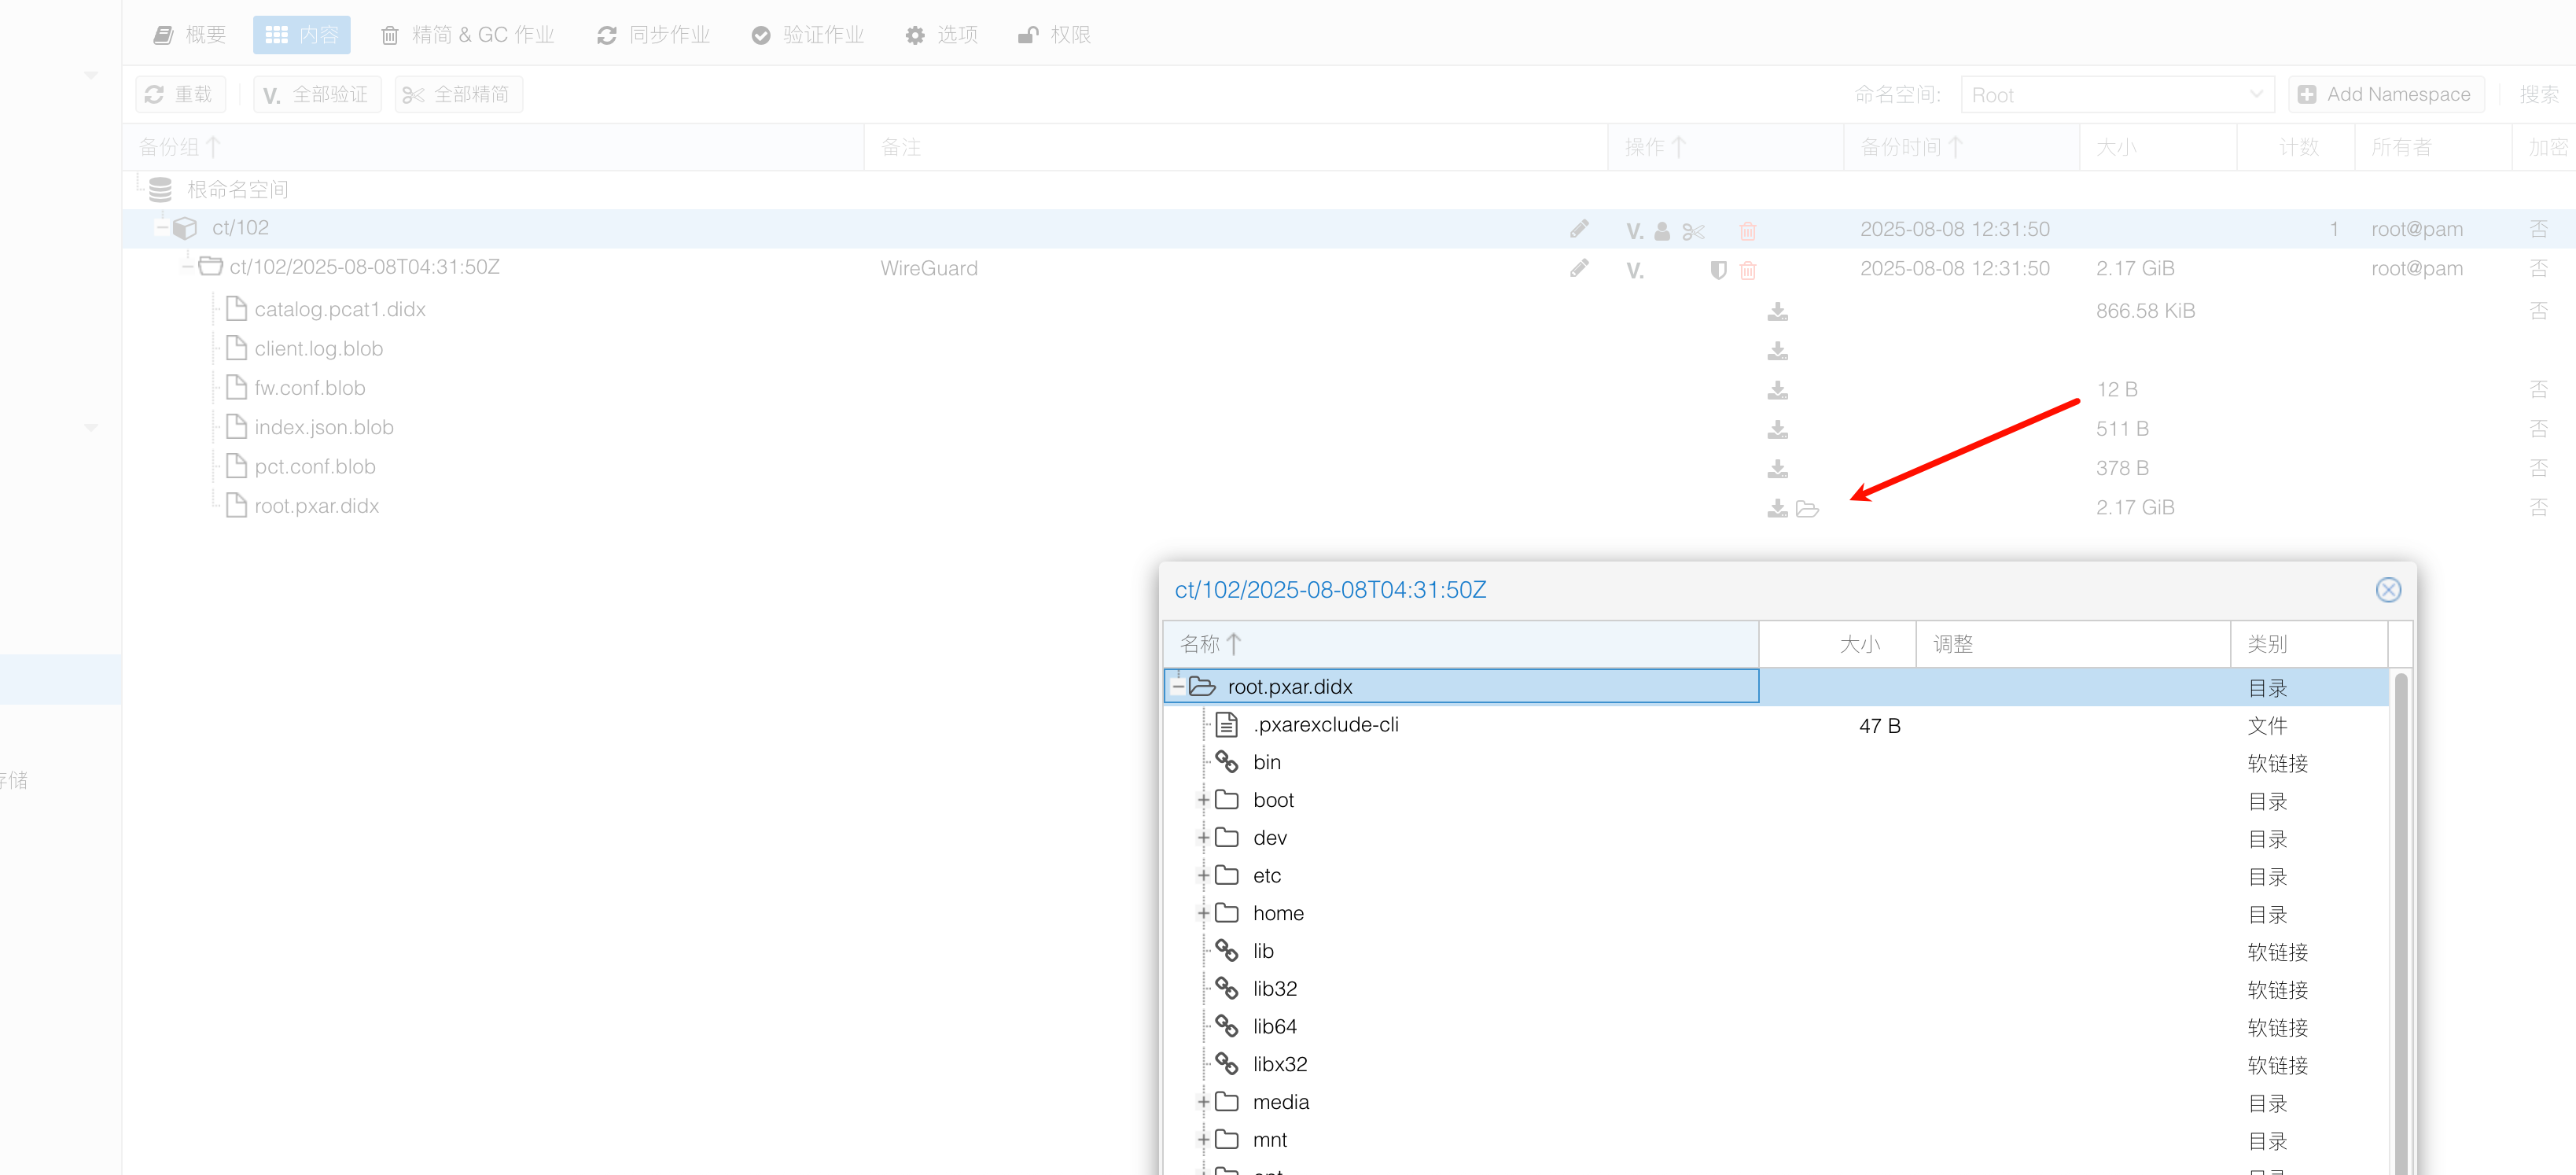Click the 全部验证 verify all button

pos(317,95)
